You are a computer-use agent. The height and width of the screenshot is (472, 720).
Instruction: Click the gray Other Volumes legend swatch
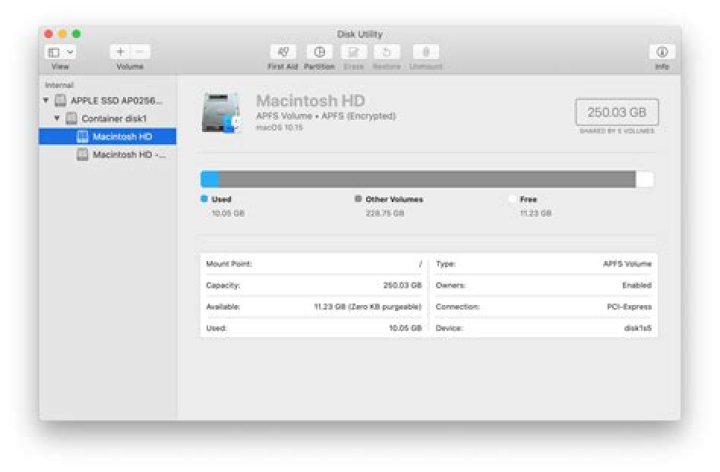(358, 199)
